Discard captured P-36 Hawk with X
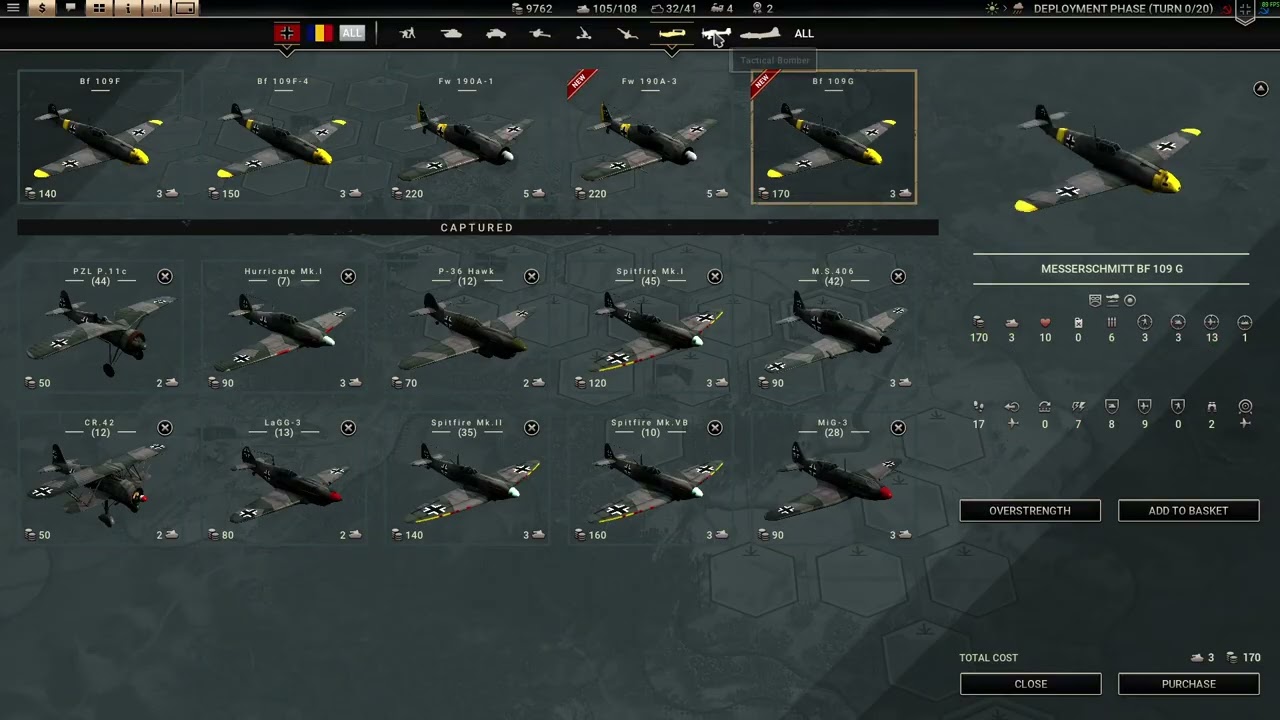The height and width of the screenshot is (720, 1280). [x=531, y=276]
